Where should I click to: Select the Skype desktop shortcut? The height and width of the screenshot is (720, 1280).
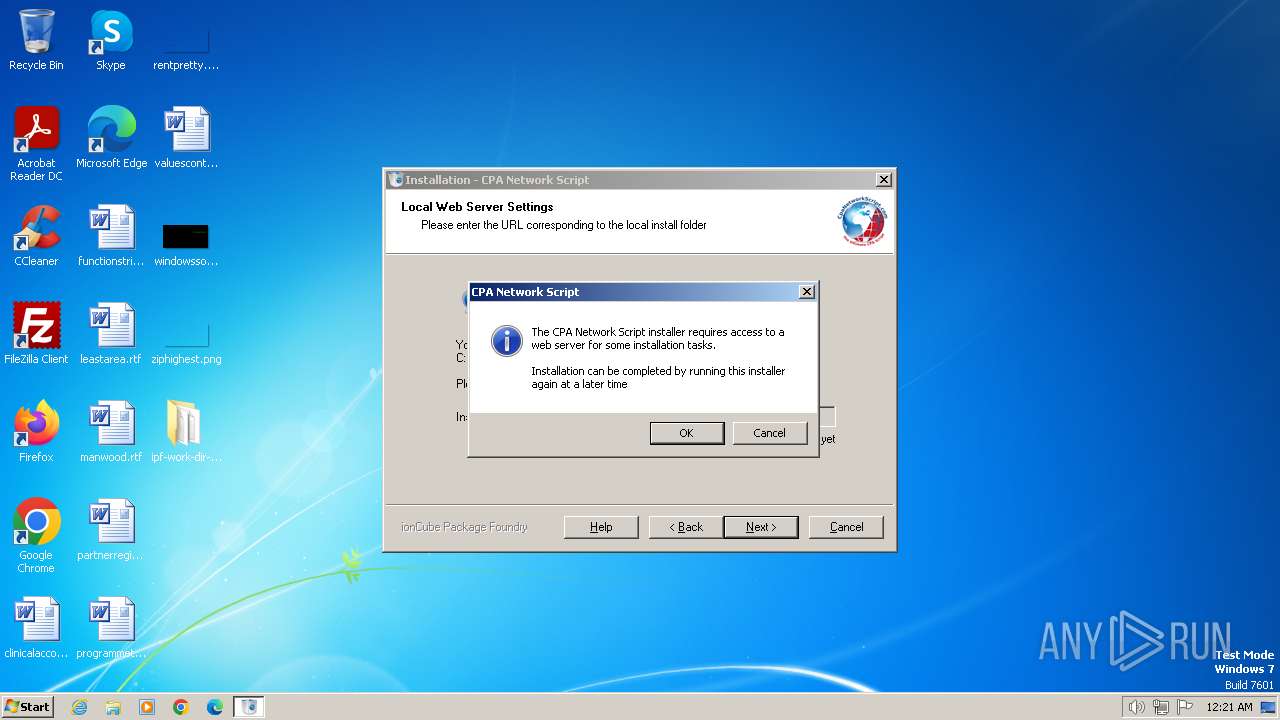click(111, 40)
